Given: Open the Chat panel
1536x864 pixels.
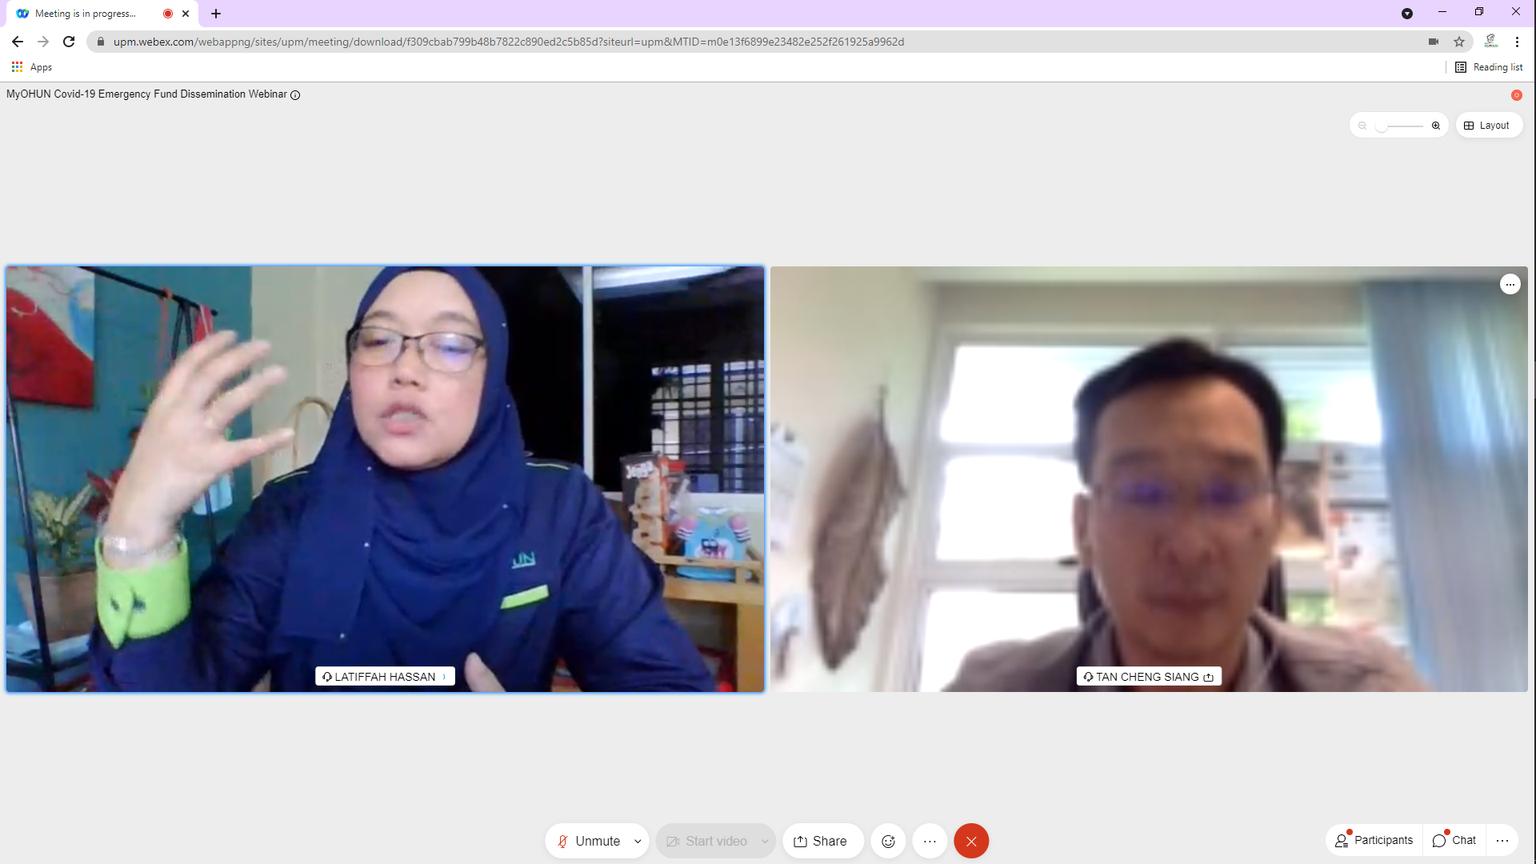Looking at the screenshot, I should pos(1454,840).
